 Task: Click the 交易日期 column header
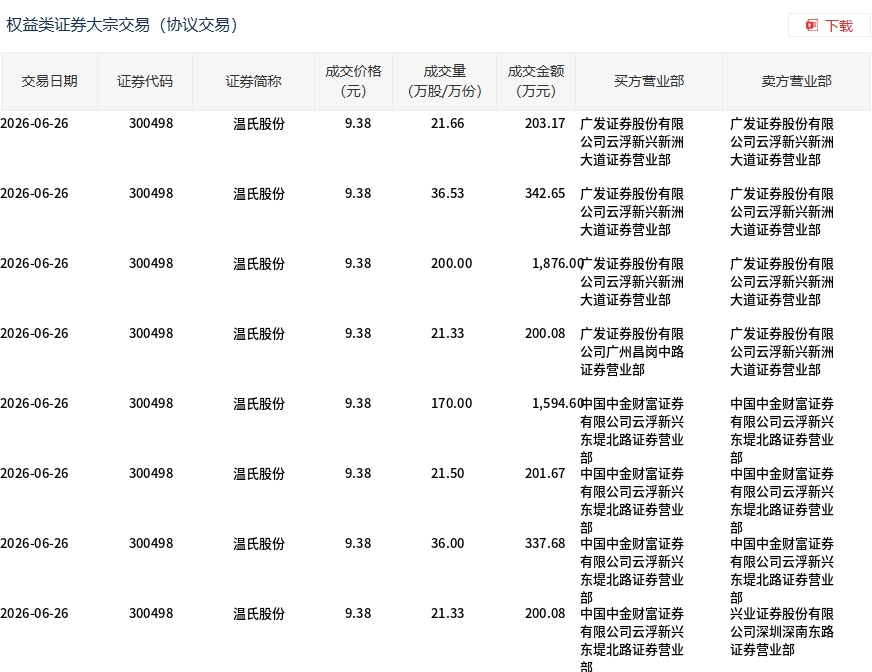pos(49,81)
